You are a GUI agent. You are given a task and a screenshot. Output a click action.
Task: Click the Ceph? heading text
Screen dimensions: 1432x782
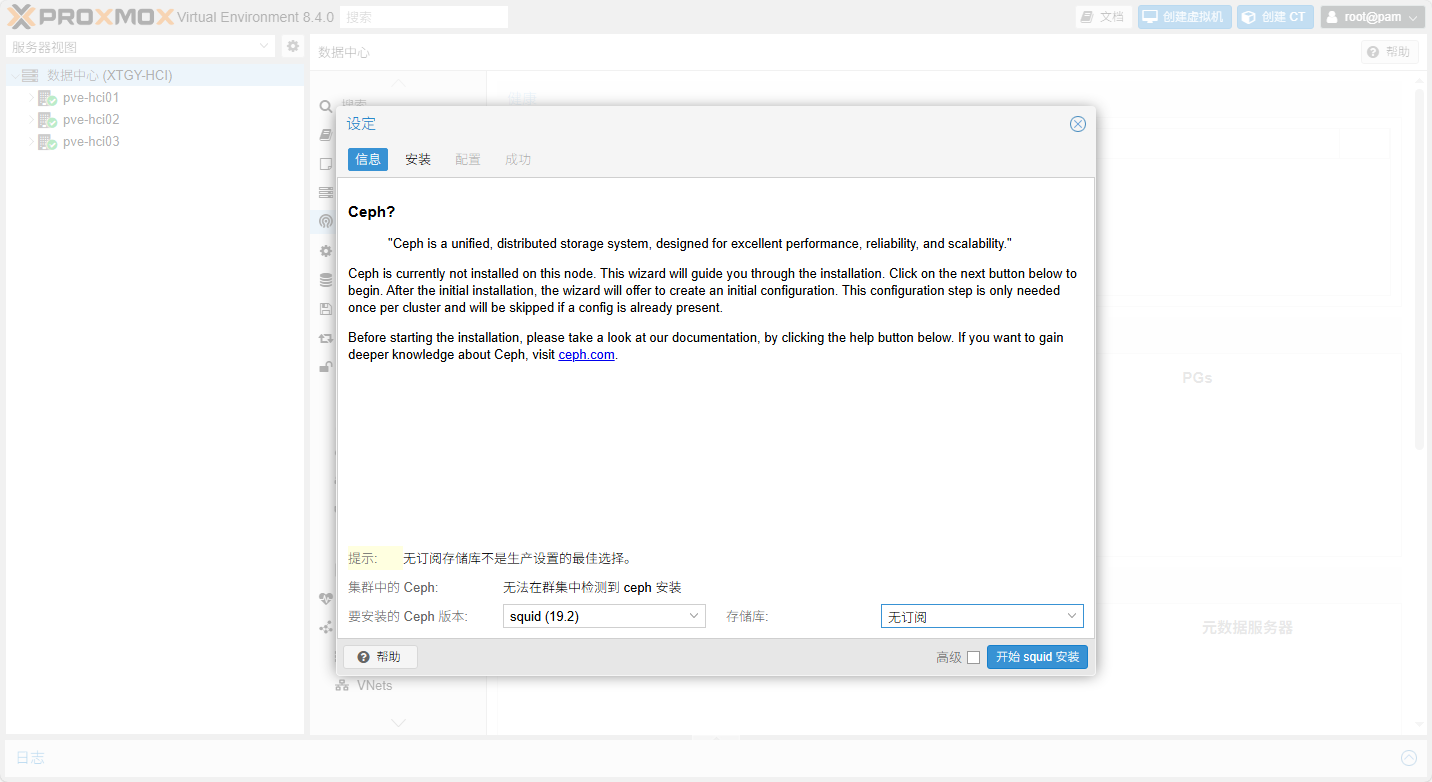pos(372,212)
